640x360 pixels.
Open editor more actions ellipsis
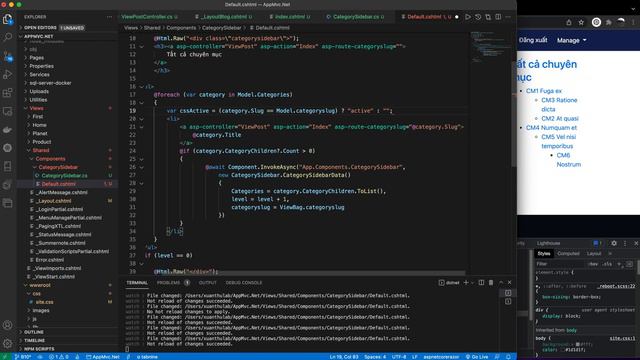click(508, 17)
